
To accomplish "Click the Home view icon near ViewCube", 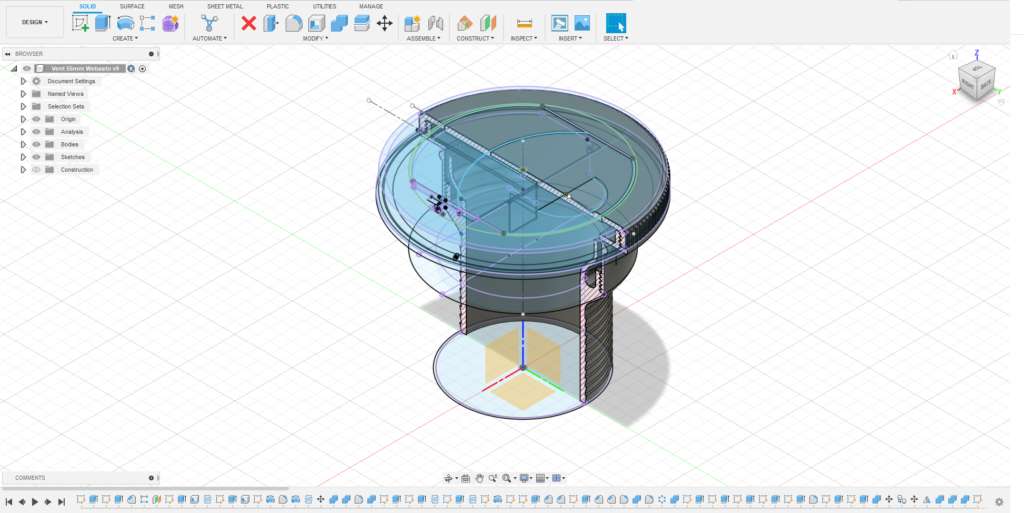I will pyautogui.click(x=953, y=56).
